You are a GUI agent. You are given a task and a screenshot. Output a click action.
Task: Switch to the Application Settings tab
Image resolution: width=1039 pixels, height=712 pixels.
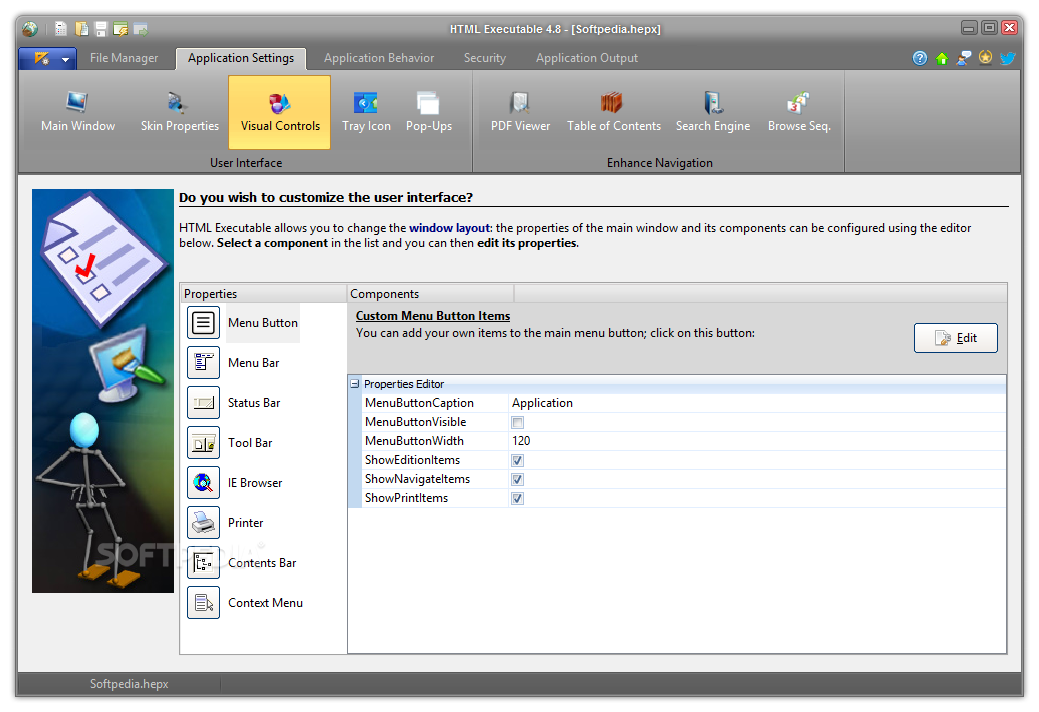(x=241, y=58)
